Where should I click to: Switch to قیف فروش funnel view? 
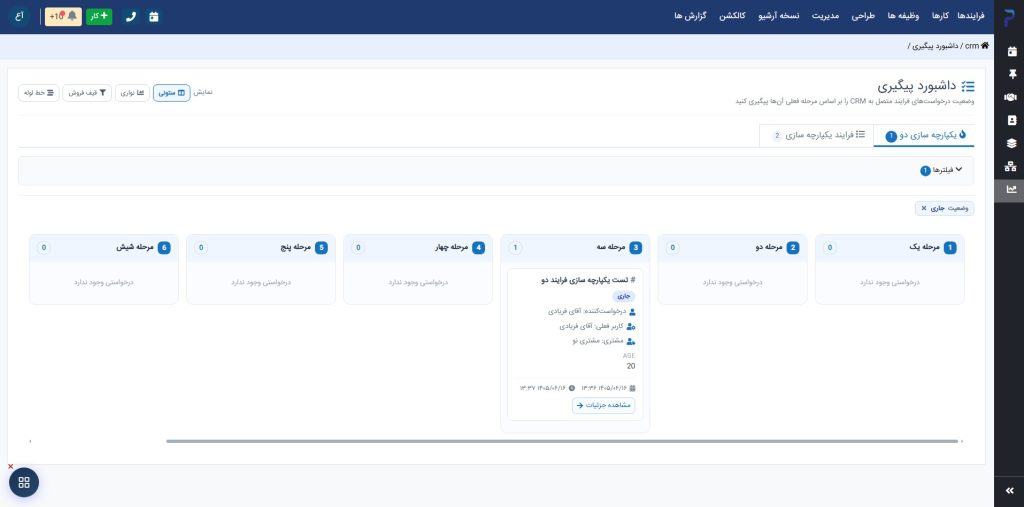[x=87, y=93]
